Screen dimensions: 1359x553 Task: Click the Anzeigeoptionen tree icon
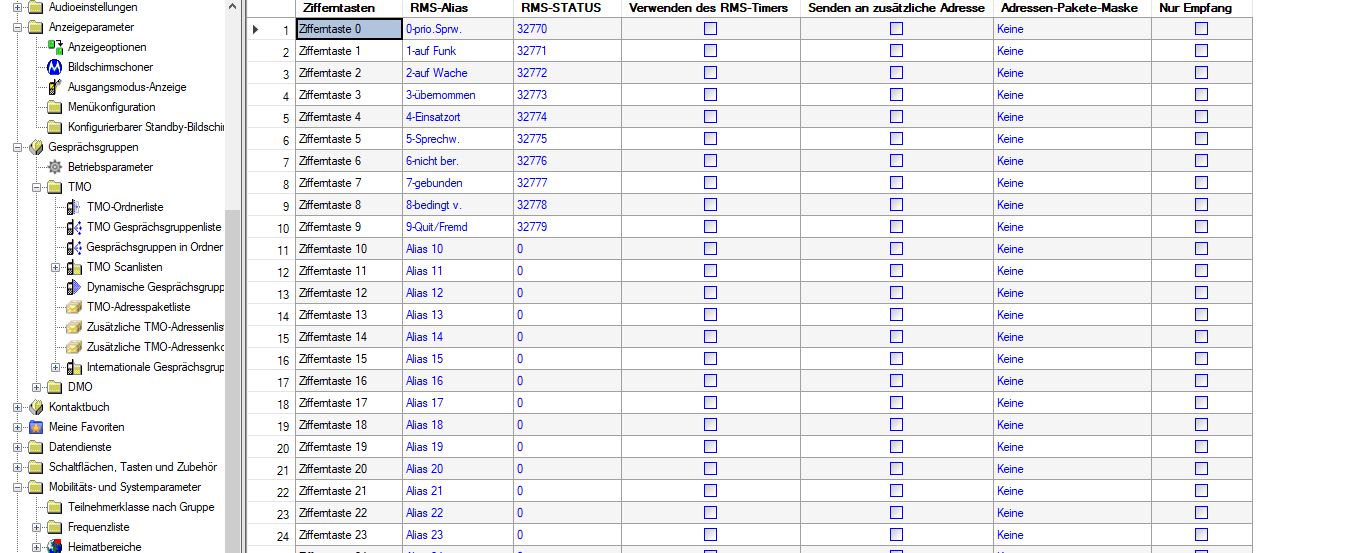coord(55,47)
